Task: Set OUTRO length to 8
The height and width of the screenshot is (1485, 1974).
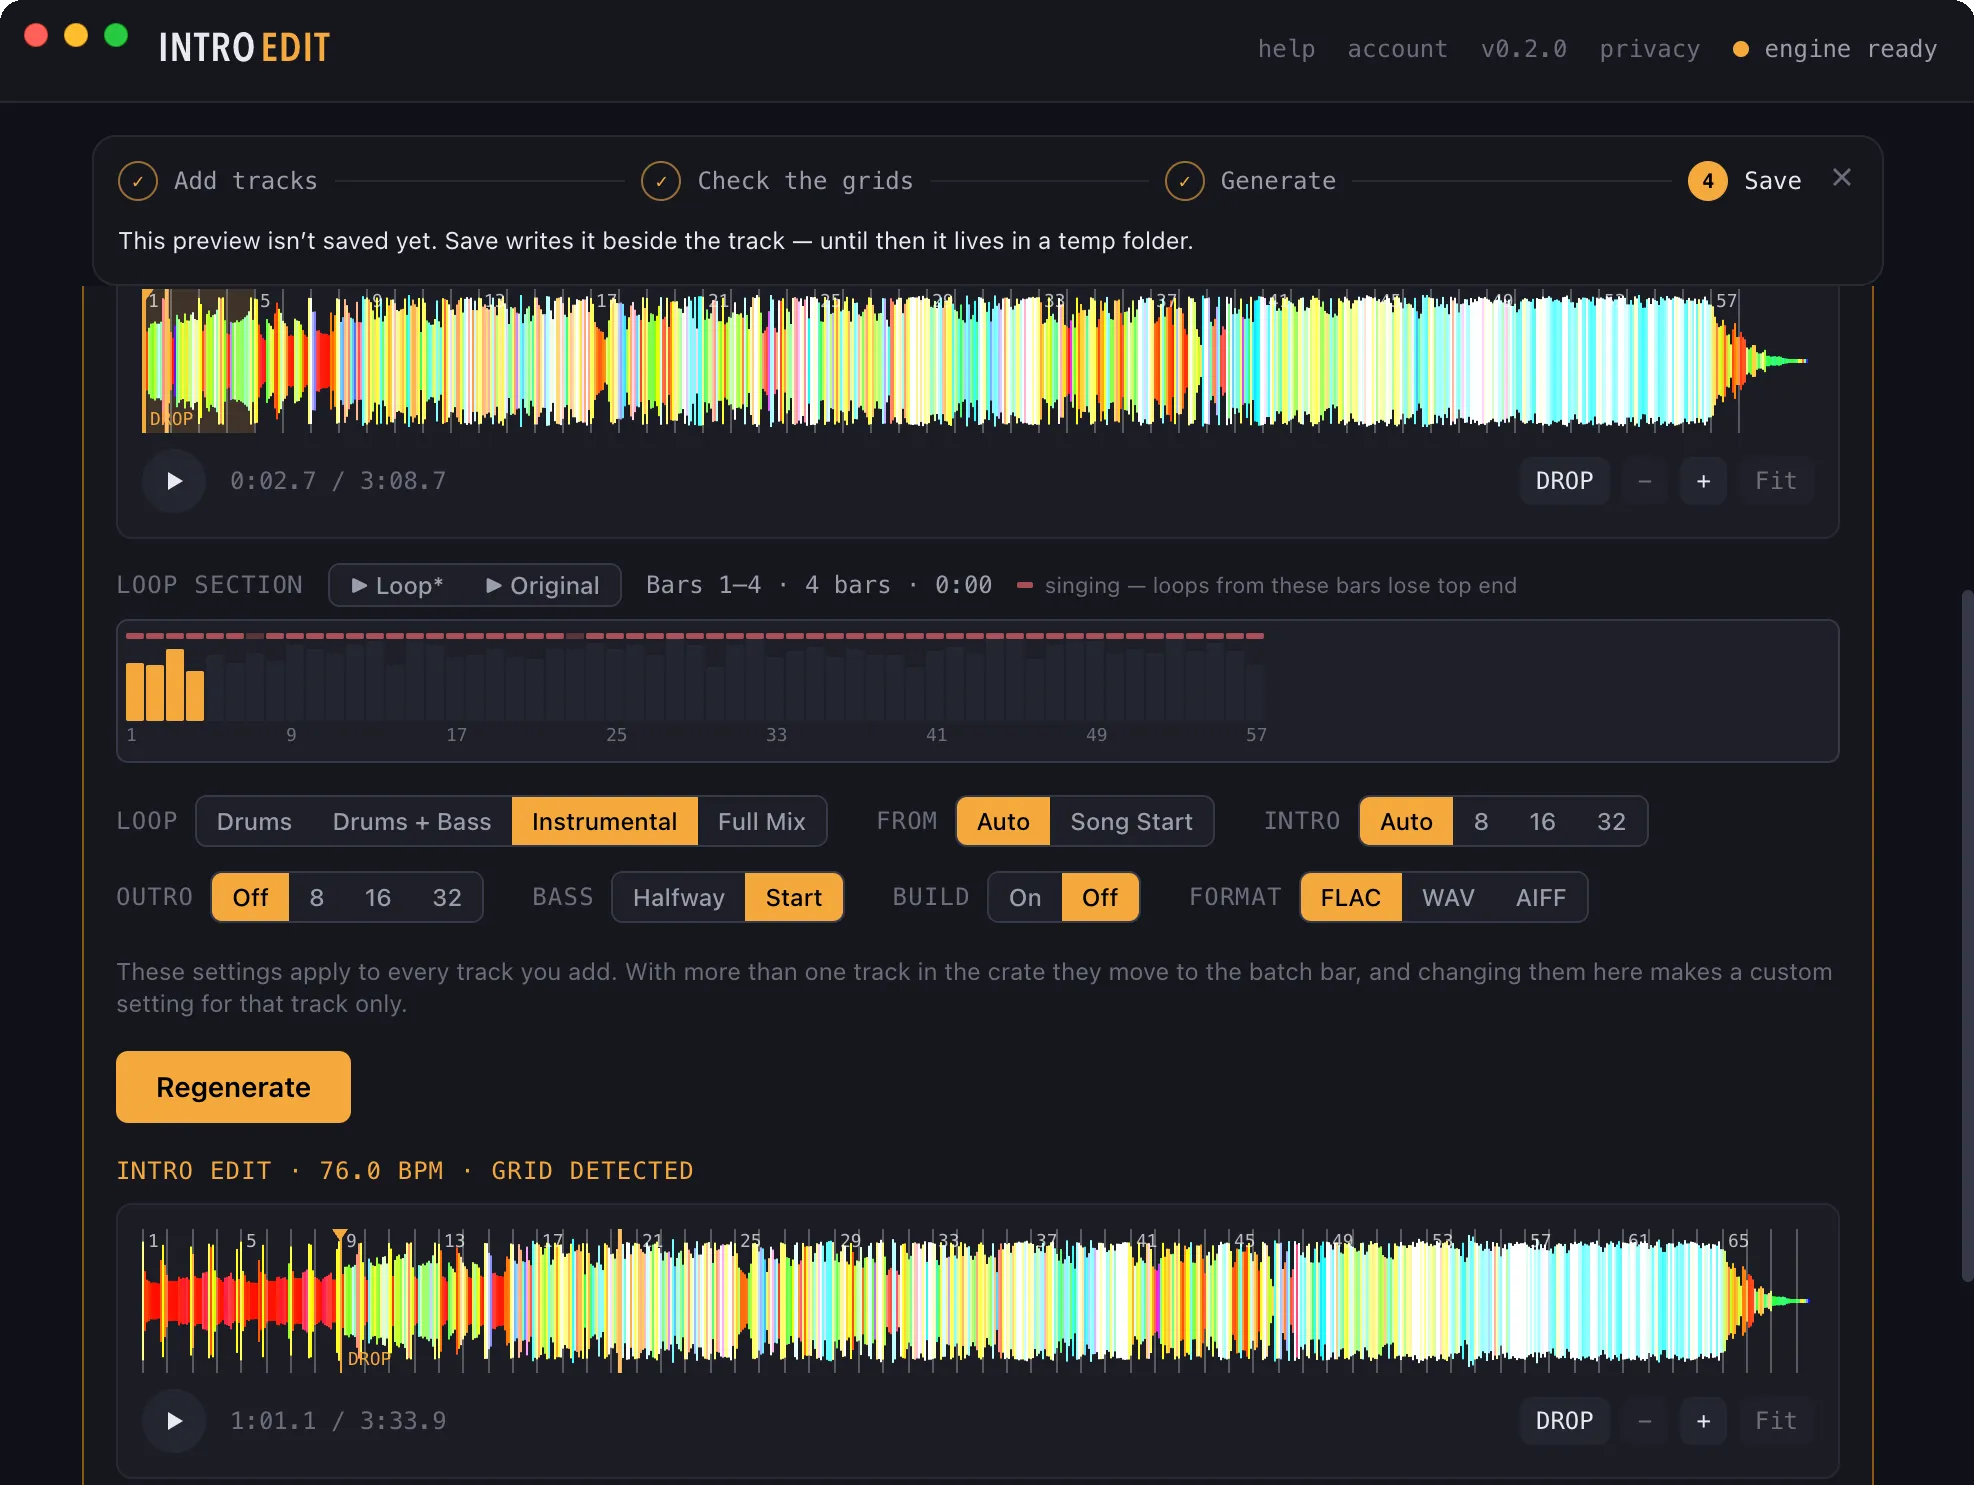Action: coord(316,898)
